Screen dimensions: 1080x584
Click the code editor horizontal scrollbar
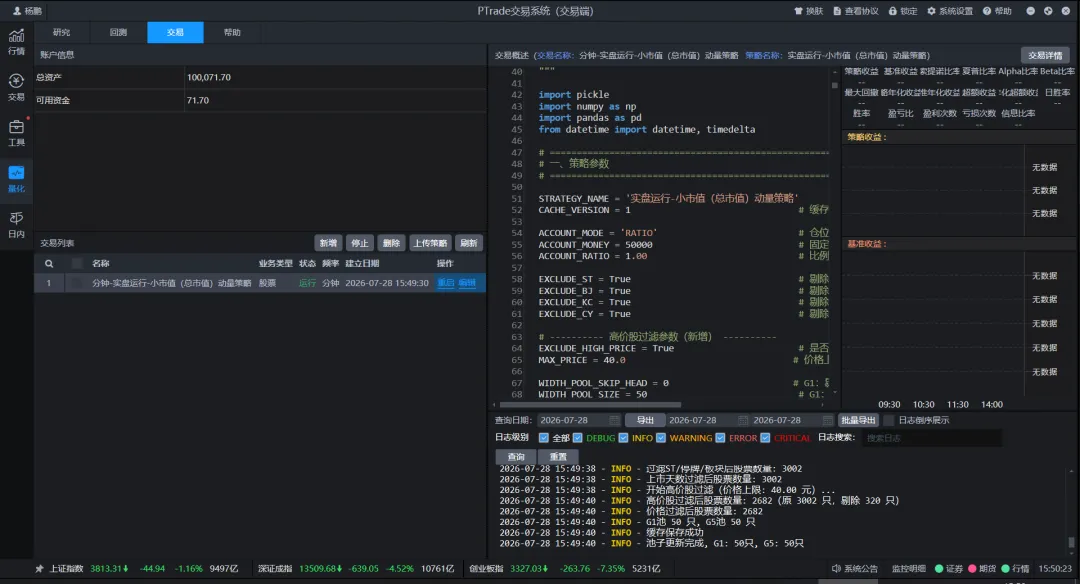click(590, 405)
